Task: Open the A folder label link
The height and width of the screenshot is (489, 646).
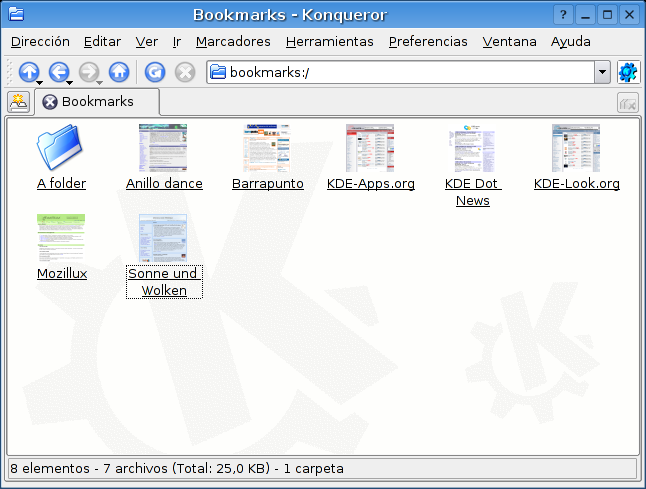Action: (x=61, y=184)
